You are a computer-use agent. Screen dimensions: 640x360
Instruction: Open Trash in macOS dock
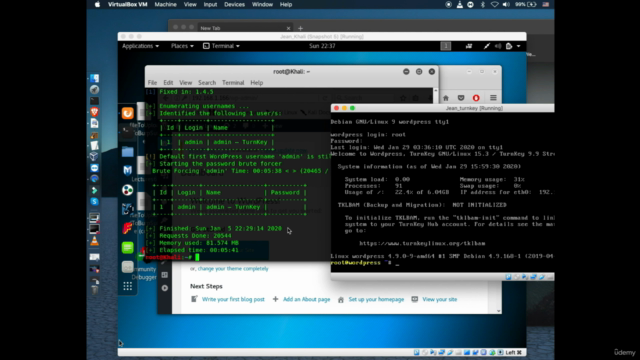point(94,290)
